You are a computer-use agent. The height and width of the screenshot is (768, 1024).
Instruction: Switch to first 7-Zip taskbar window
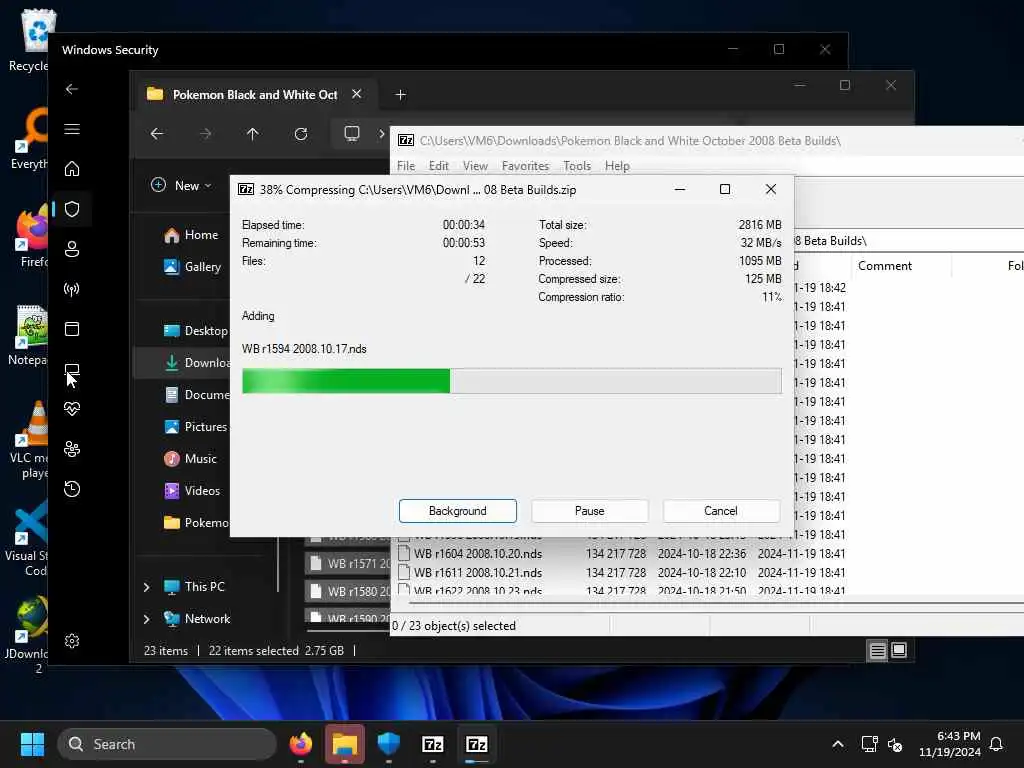coord(432,744)
